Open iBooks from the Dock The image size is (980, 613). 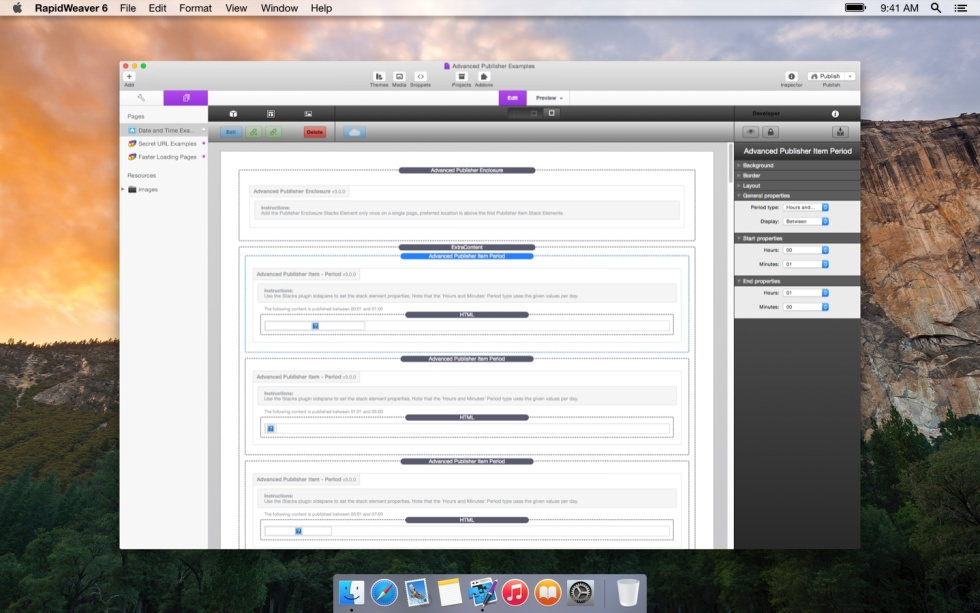(548, 592)
